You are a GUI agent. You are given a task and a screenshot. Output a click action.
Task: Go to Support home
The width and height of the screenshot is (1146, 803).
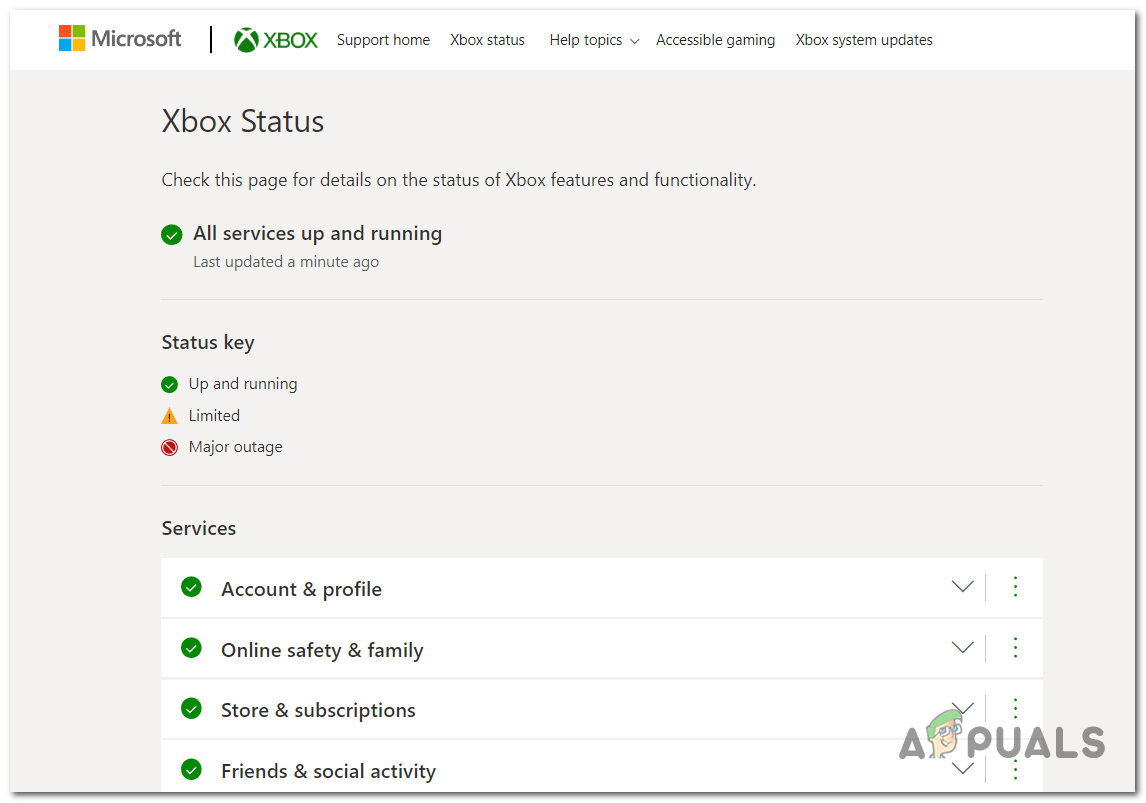pyautogui.click(x=383, y=40)
